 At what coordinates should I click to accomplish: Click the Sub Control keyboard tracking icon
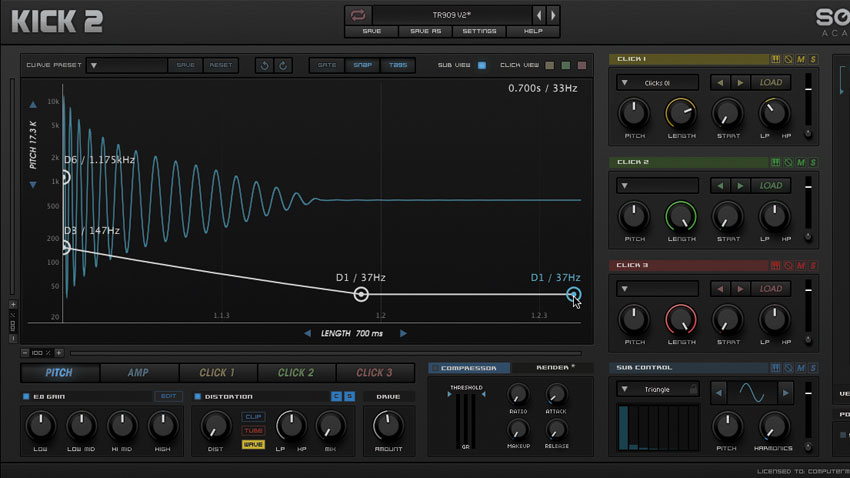776,368
